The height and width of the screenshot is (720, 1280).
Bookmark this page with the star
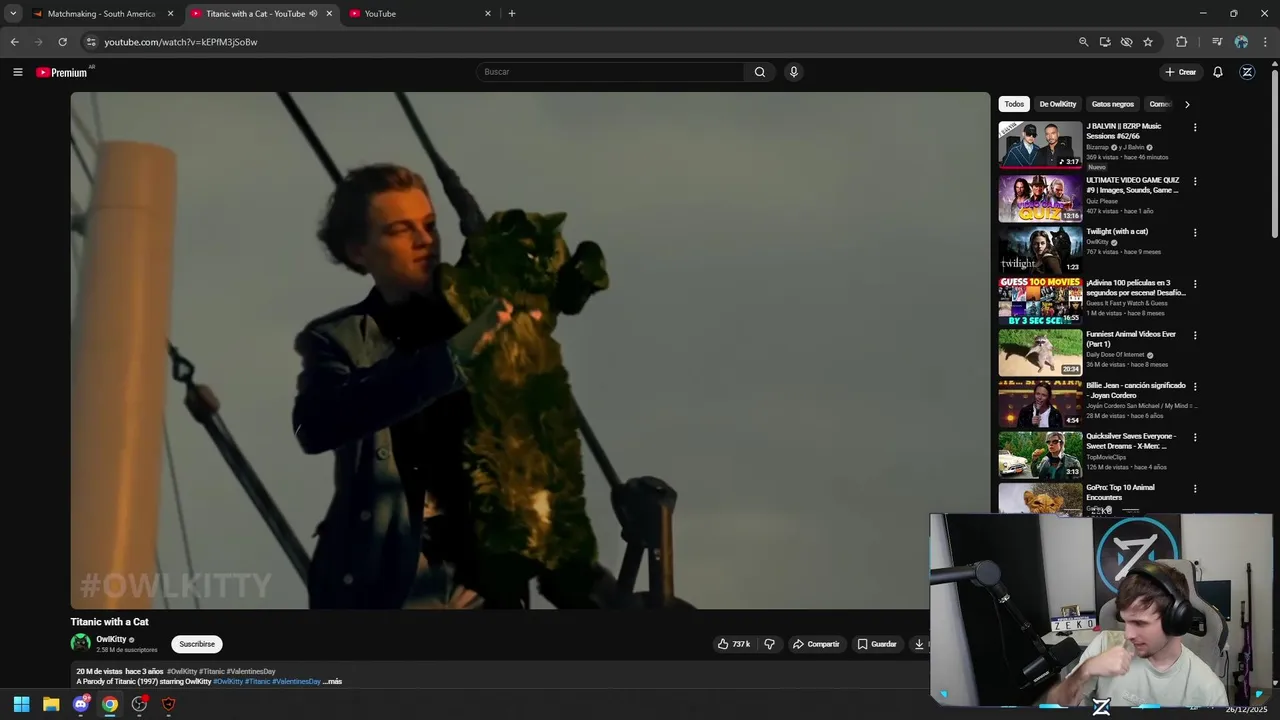click(x=1148, y=42)
